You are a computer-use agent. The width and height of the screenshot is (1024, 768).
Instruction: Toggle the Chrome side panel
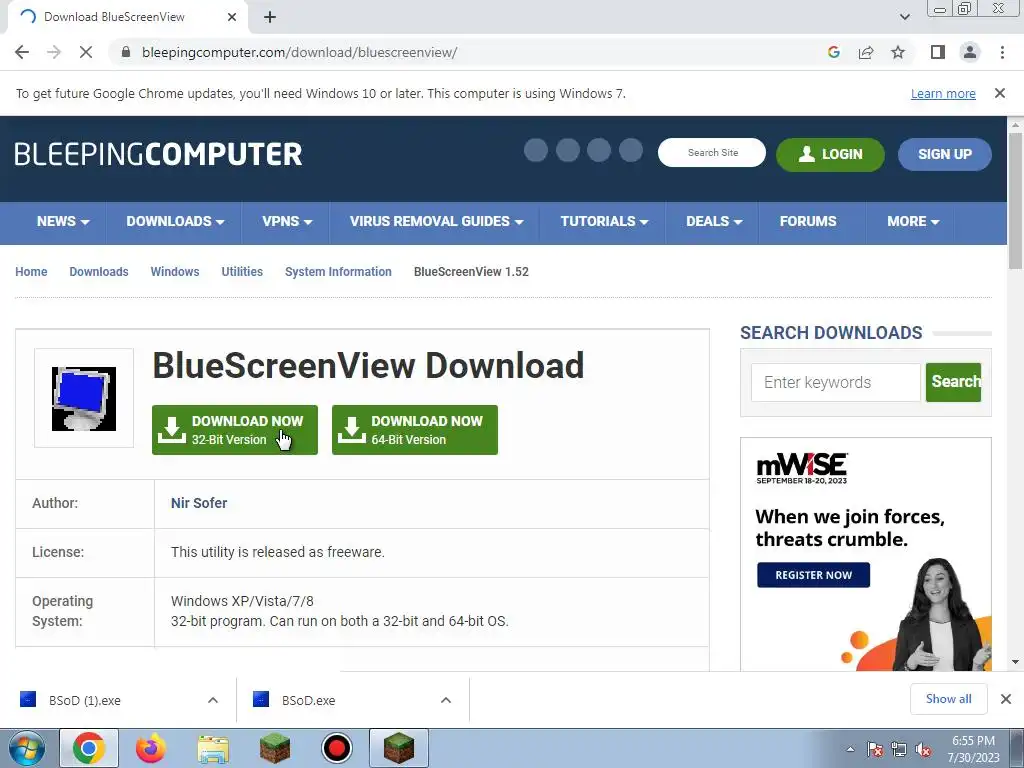(938, 52)
